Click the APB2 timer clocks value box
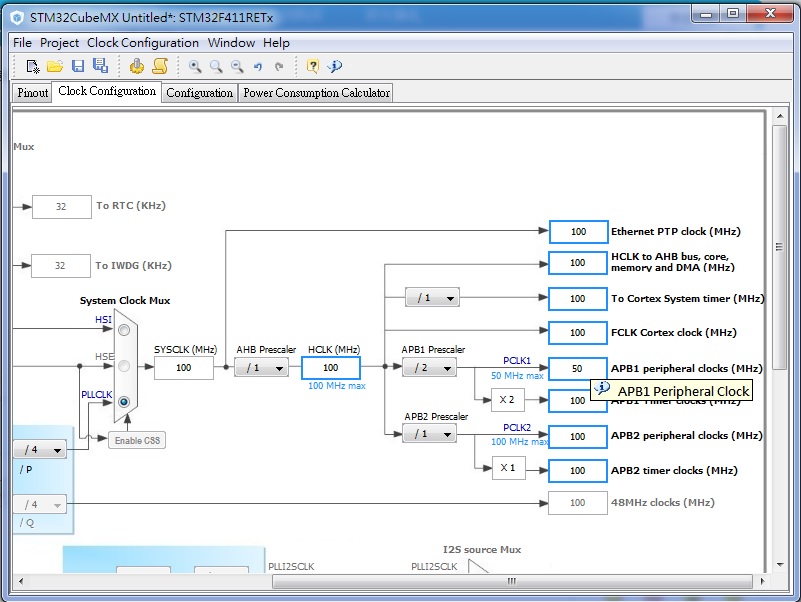Viewport: 801px width, 602px height. (x=578, y=471)
